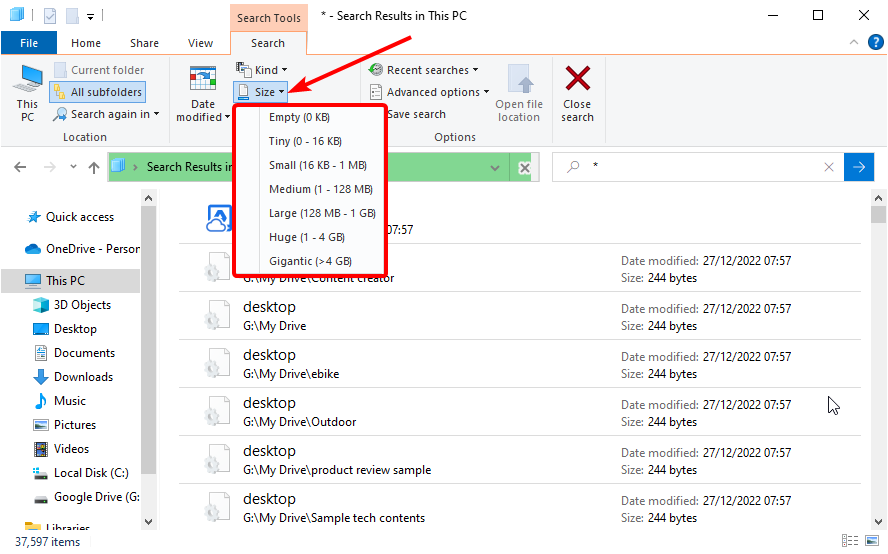Collapse the ribbon with the chevron

tap(854, 42)
